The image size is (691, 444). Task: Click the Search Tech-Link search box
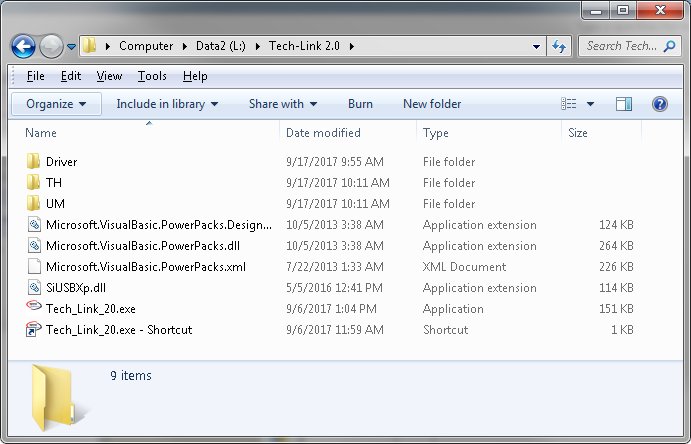620,46
